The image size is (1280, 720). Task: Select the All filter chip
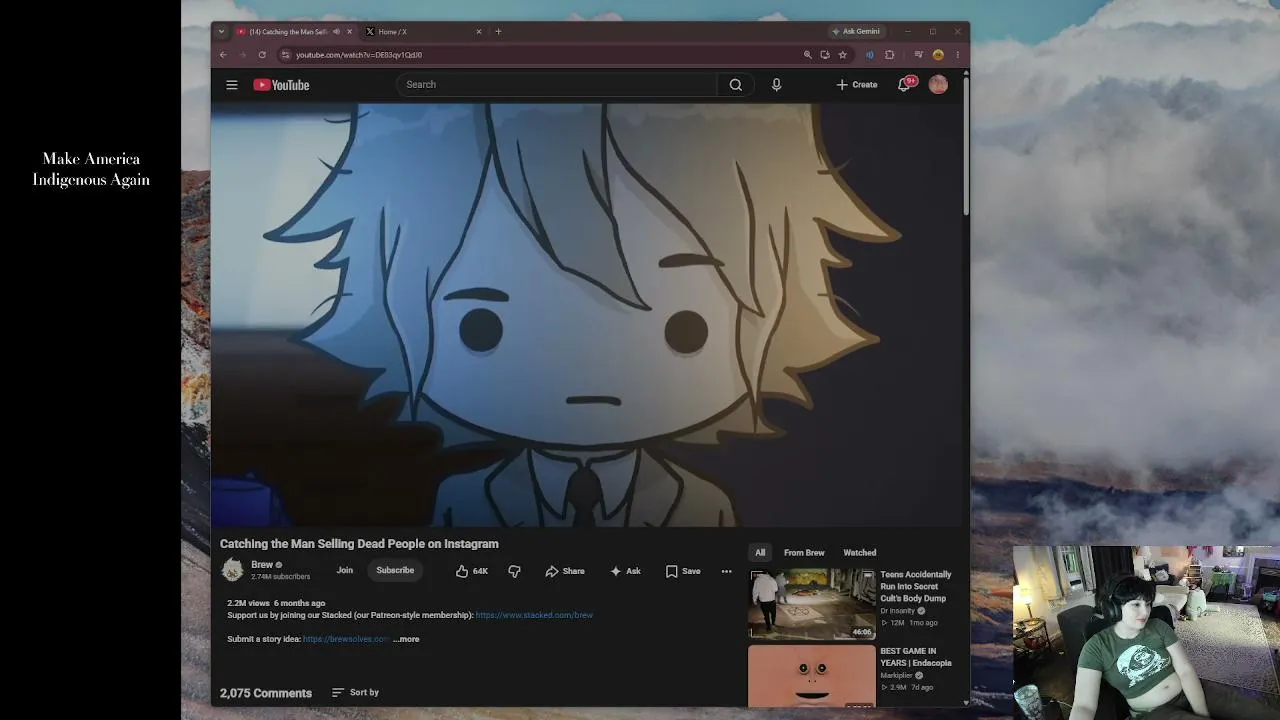[x=760, y=553]
